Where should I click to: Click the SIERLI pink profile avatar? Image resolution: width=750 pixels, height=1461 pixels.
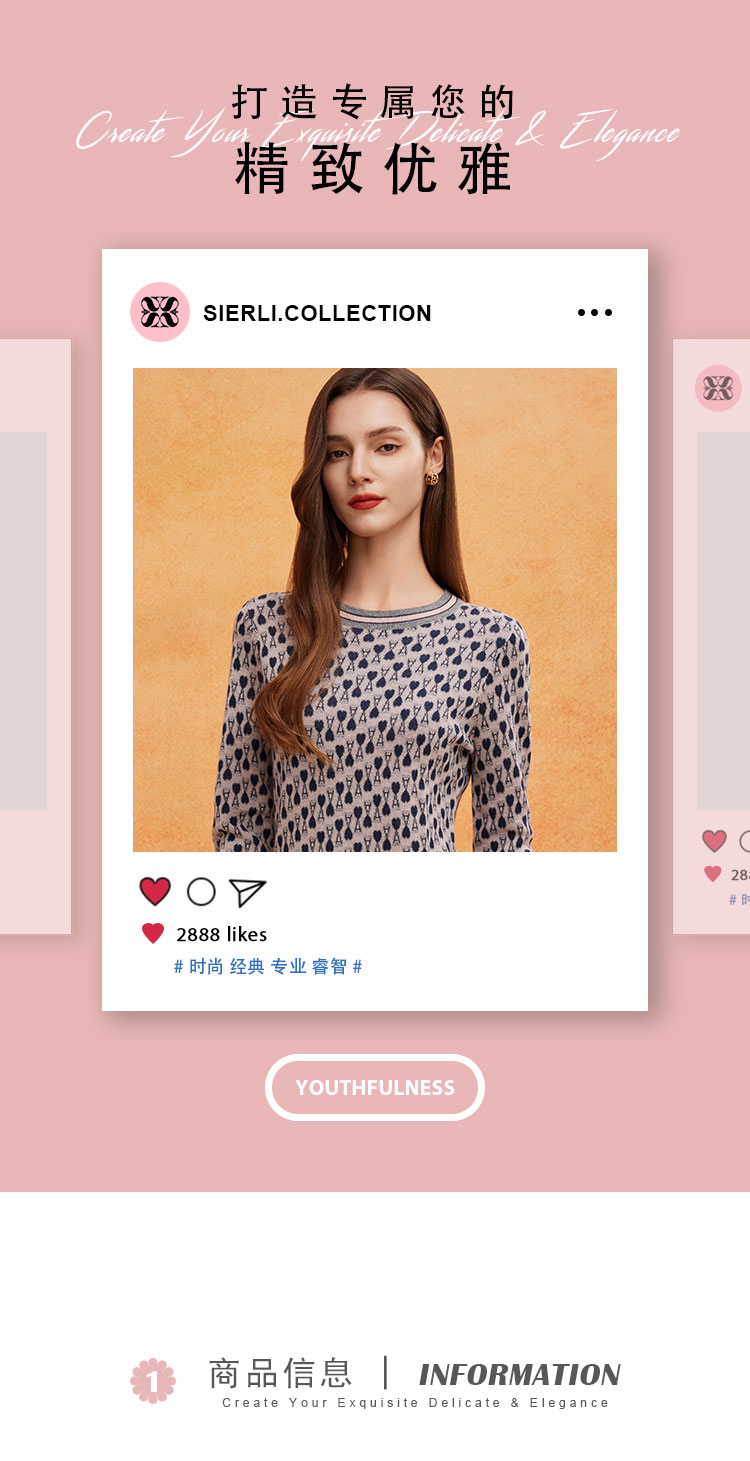(160, 312)
